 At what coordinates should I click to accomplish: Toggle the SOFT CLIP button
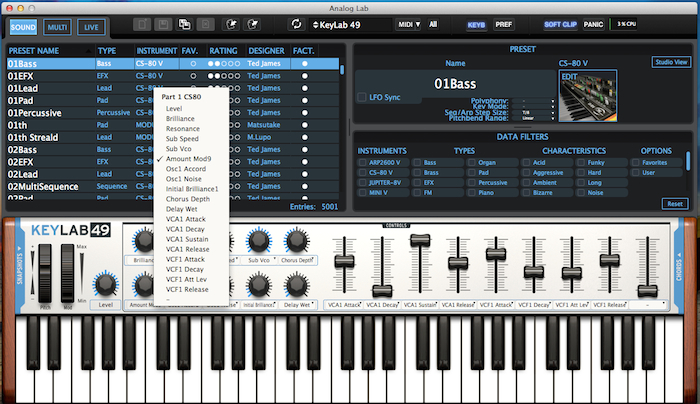tap(561, 25)
